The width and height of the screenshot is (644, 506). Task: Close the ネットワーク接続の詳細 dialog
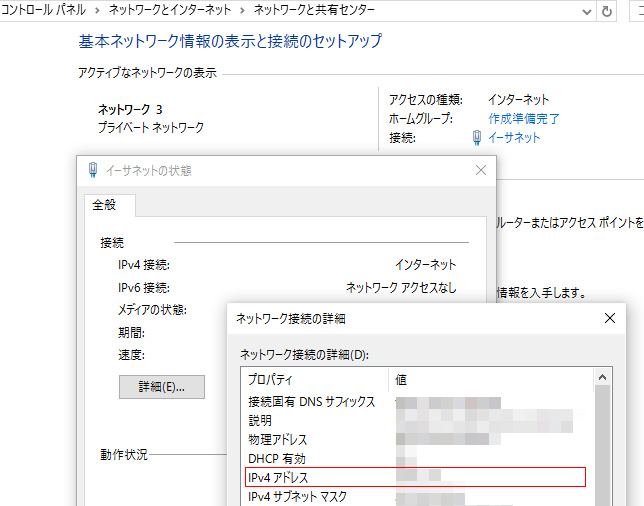pos(610,318)
